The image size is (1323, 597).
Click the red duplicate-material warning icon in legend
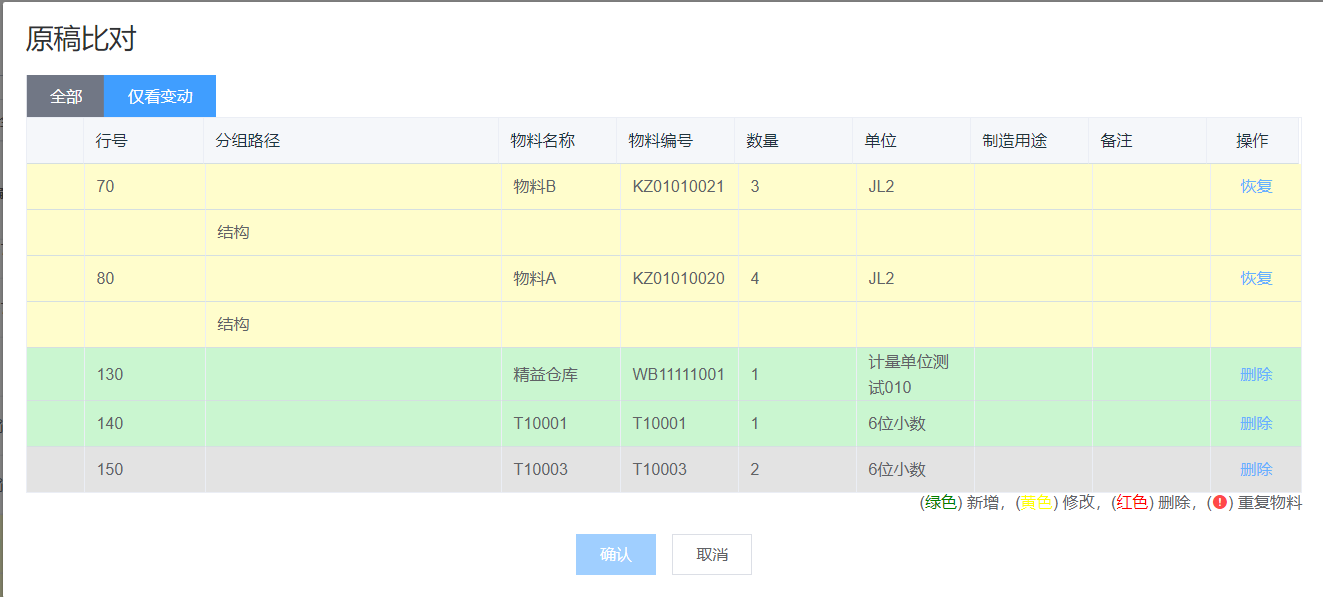click(1219, 503)
